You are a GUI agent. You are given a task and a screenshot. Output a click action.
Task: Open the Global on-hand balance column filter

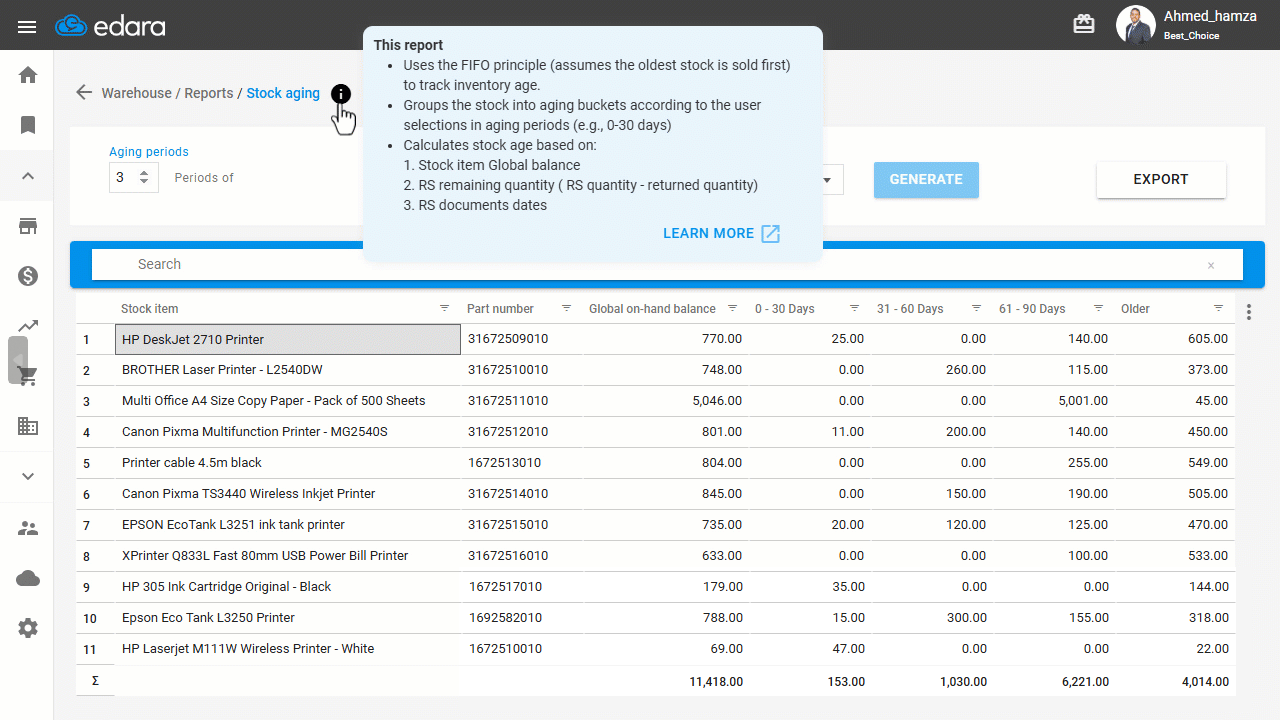coord(733,308)
